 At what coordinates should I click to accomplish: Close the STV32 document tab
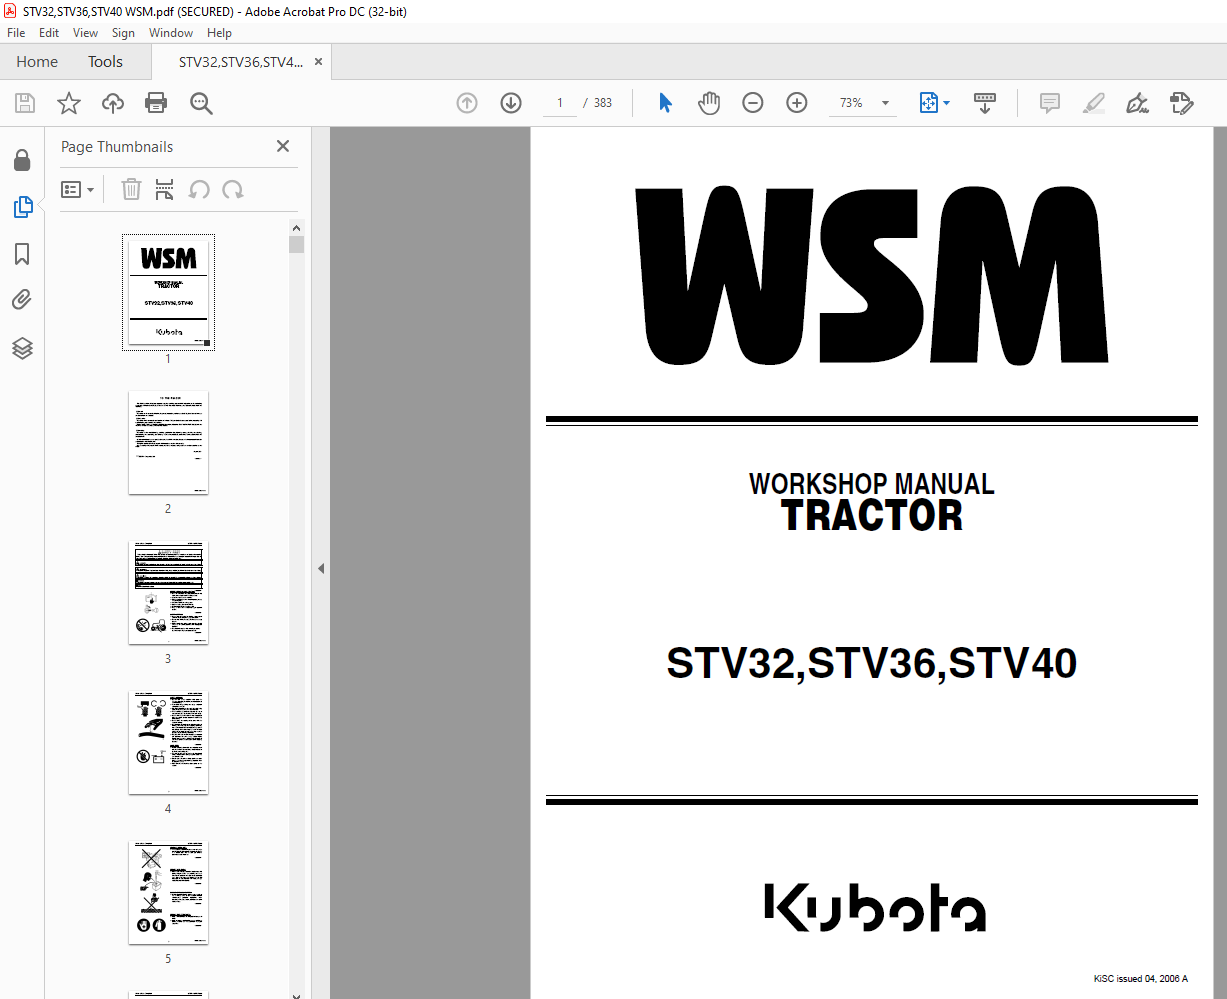tap(319, 62)
